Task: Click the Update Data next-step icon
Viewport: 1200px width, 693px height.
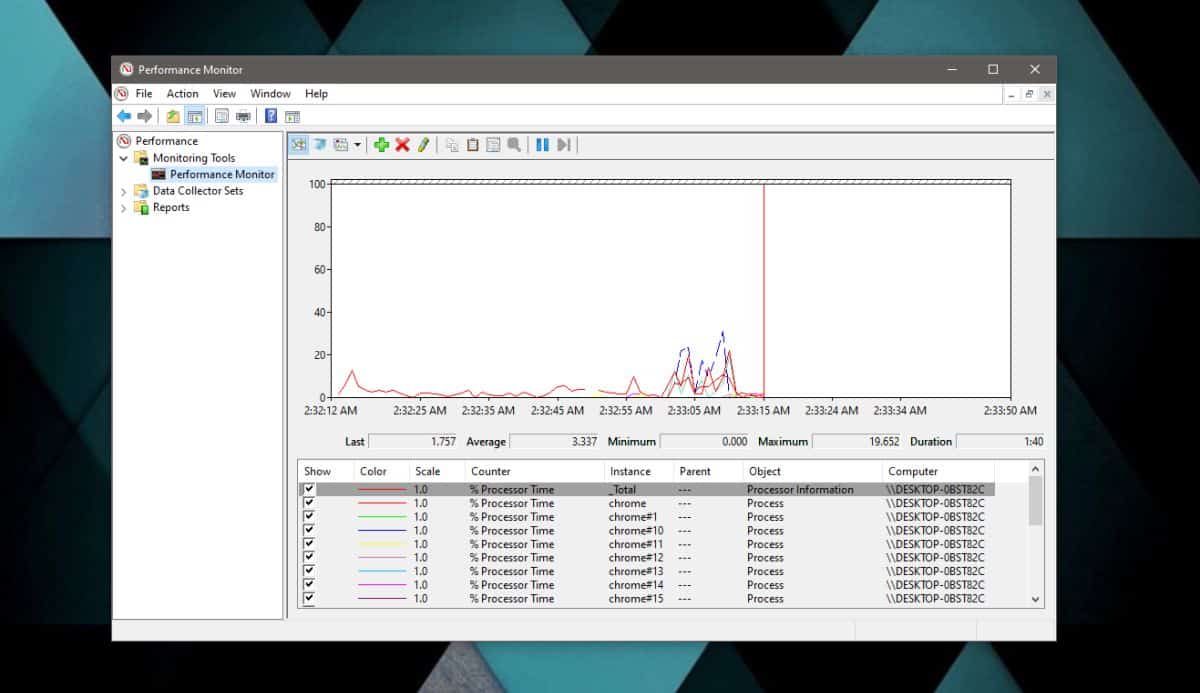Action: [564, 145]
